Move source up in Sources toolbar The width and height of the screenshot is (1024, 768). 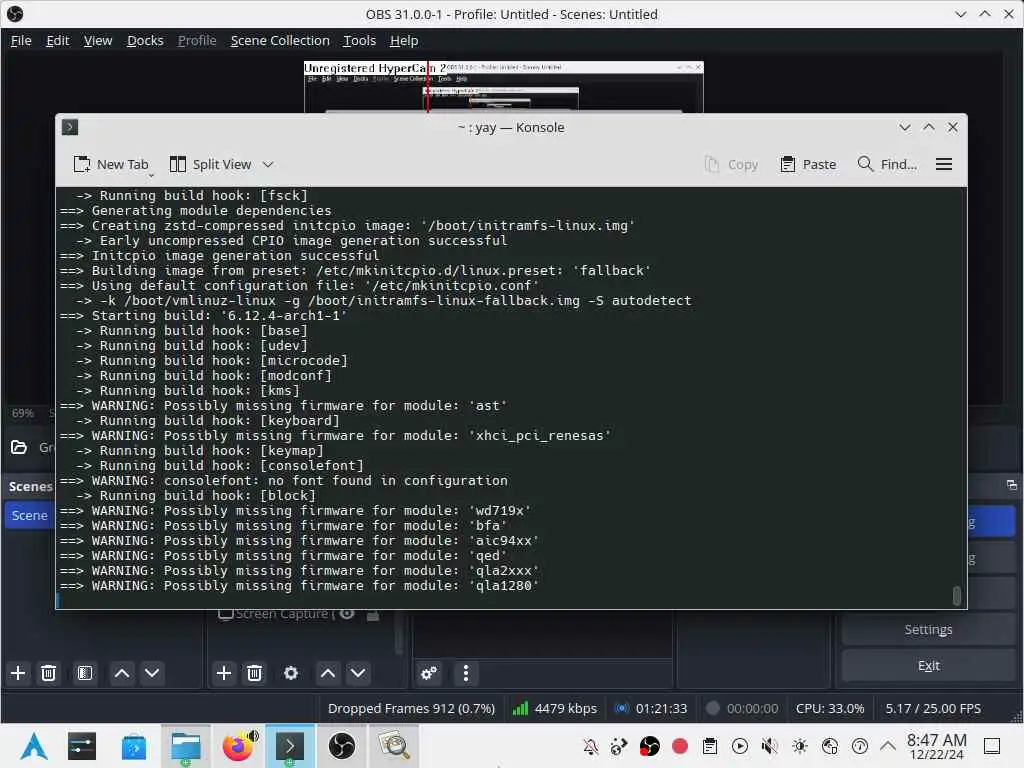coord(328,673)
